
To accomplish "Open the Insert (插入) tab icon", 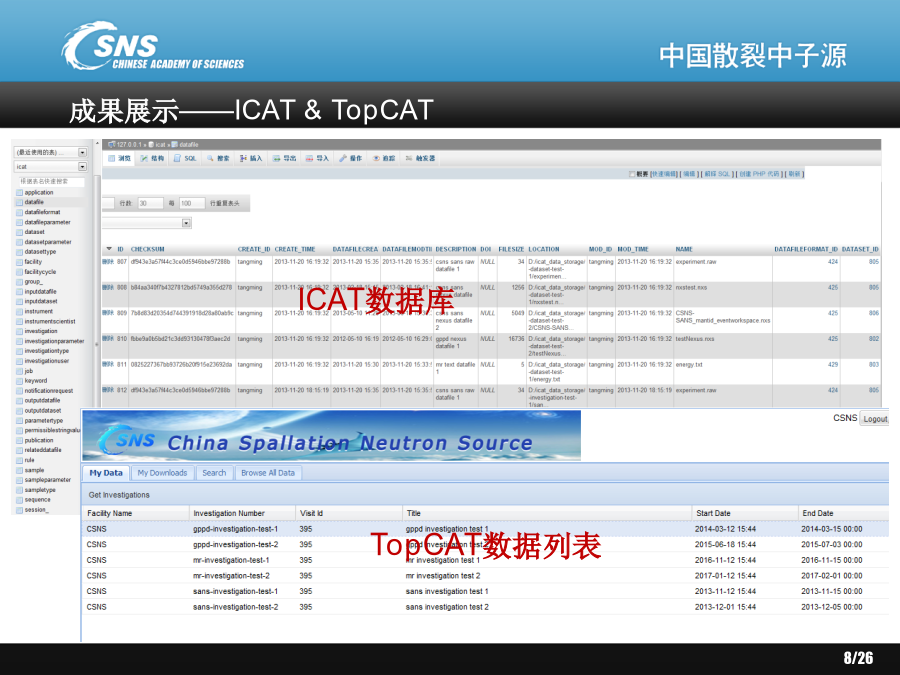I will tap(243, 158).
